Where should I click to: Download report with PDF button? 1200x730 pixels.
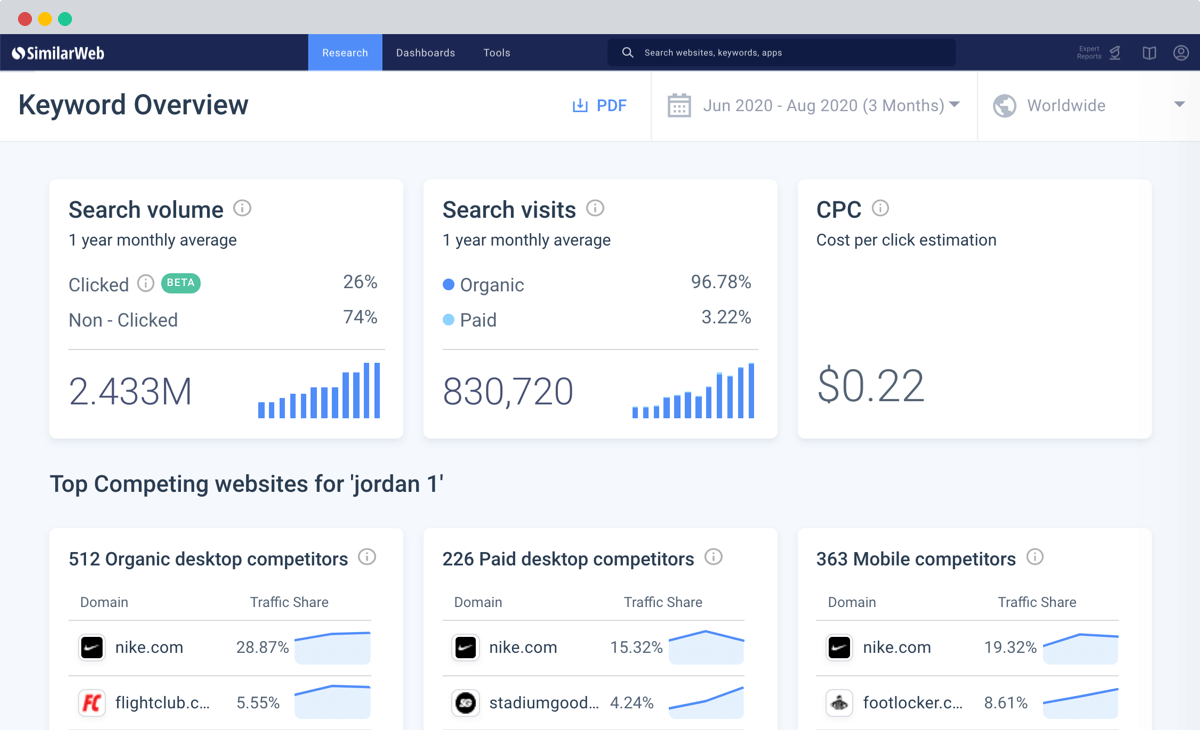(599, 105)
